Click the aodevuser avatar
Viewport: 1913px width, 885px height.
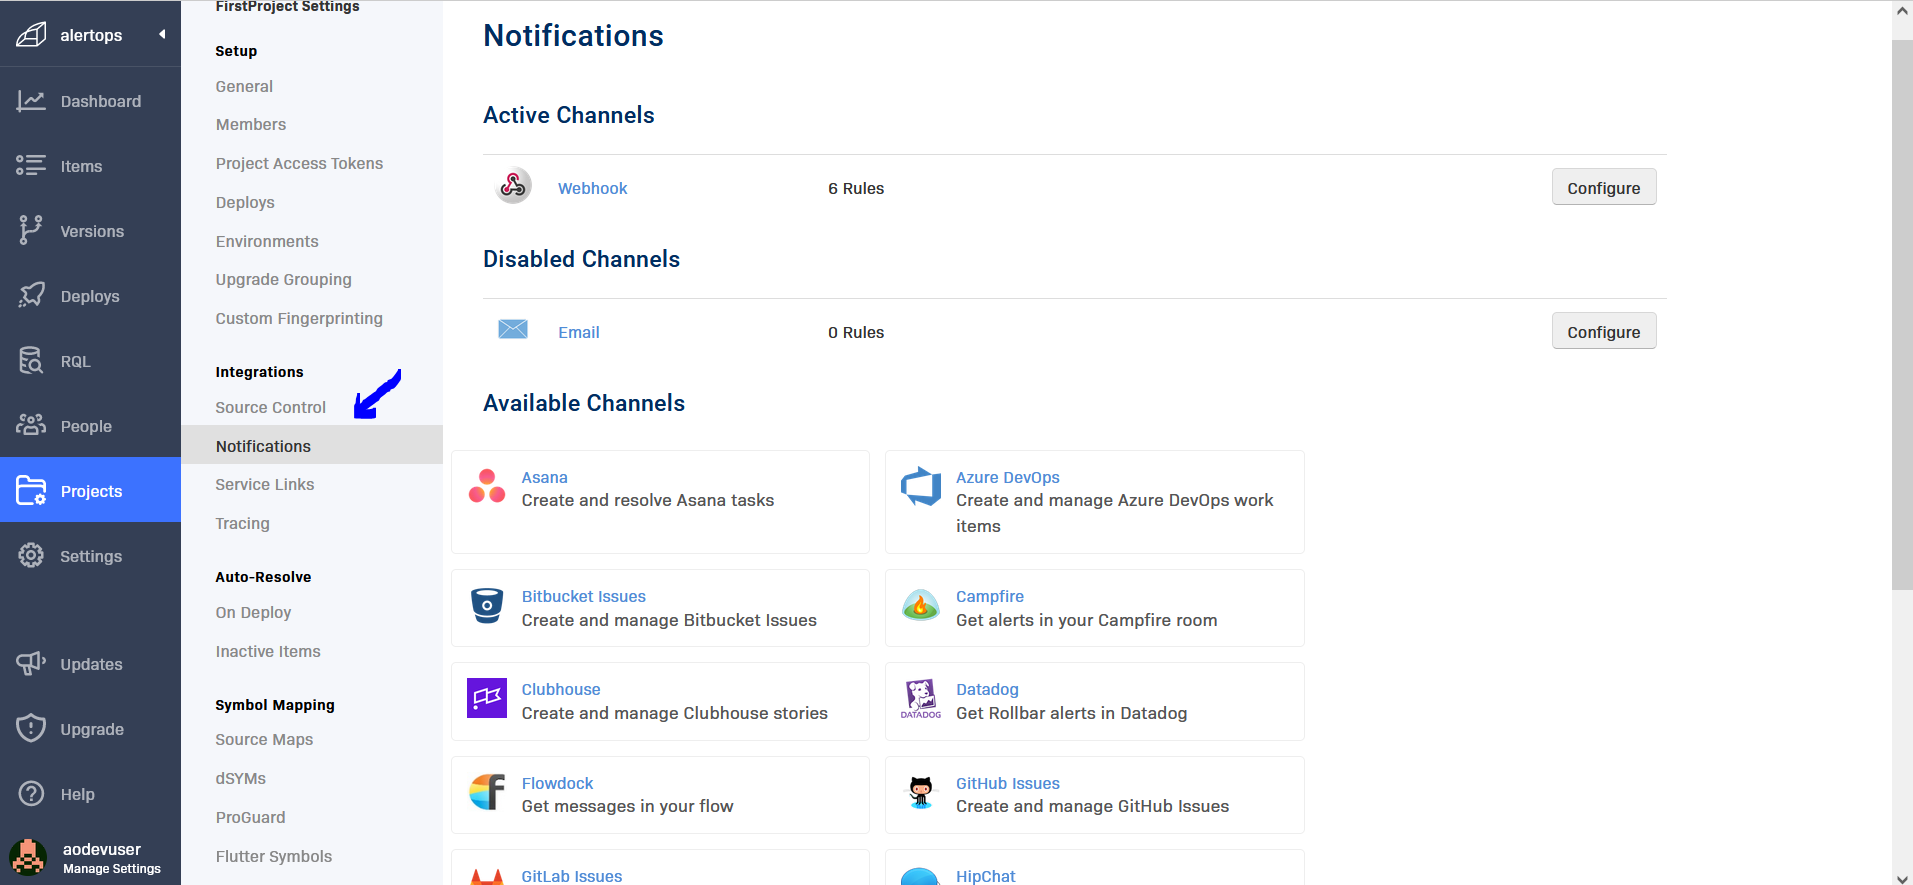(28, 858)
